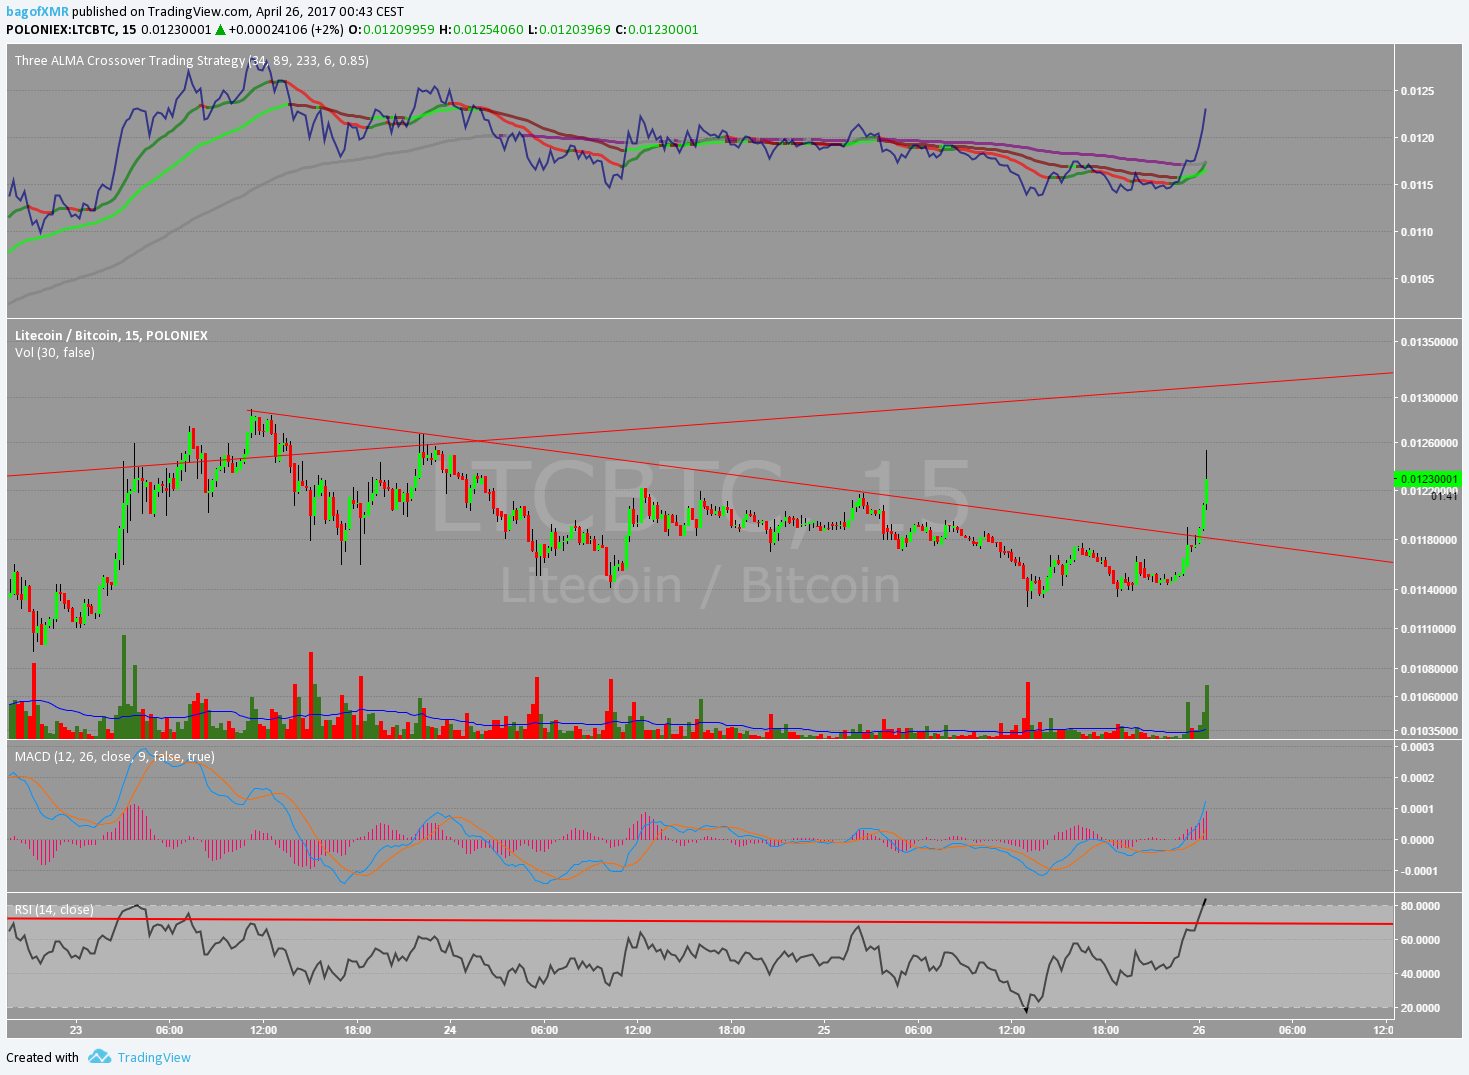The height and width of the screenshot is (1075, 1469).
Task: Click the 0.01350000 price axis label
Action: pyautogui.click(x=1429, y=342)
